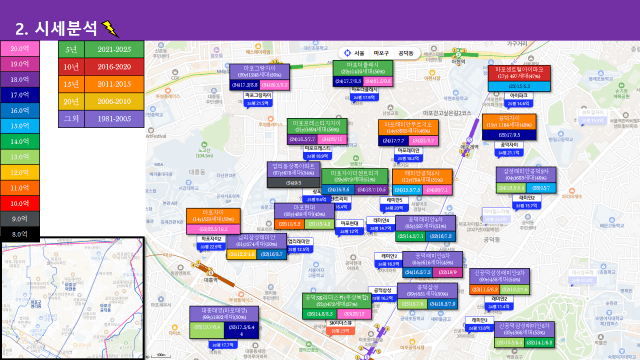Pick the 18.0억 purple legend swatch
Image resolution: width=640 pixels, height=360 pixels.
(20, 80)
